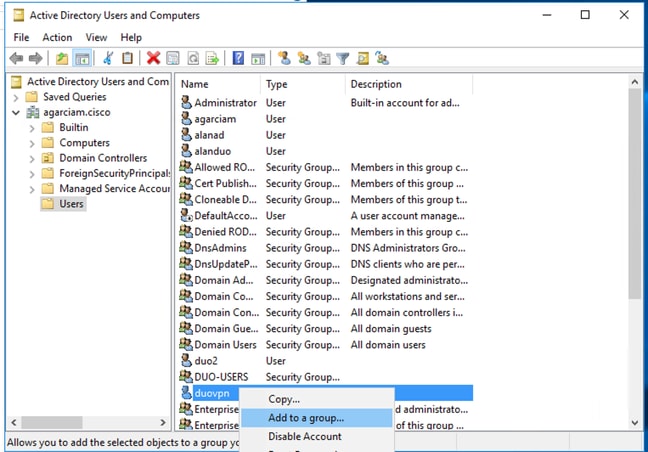The image size is (648, 452).
Task: Click the tree pane scroll right arrow
Action: point(163,422)
